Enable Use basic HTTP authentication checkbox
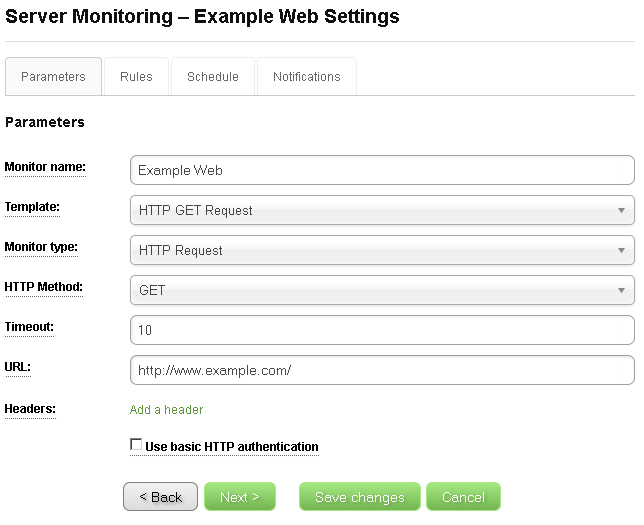Screen dimensions: 644x525 click(x=136, y=445)
